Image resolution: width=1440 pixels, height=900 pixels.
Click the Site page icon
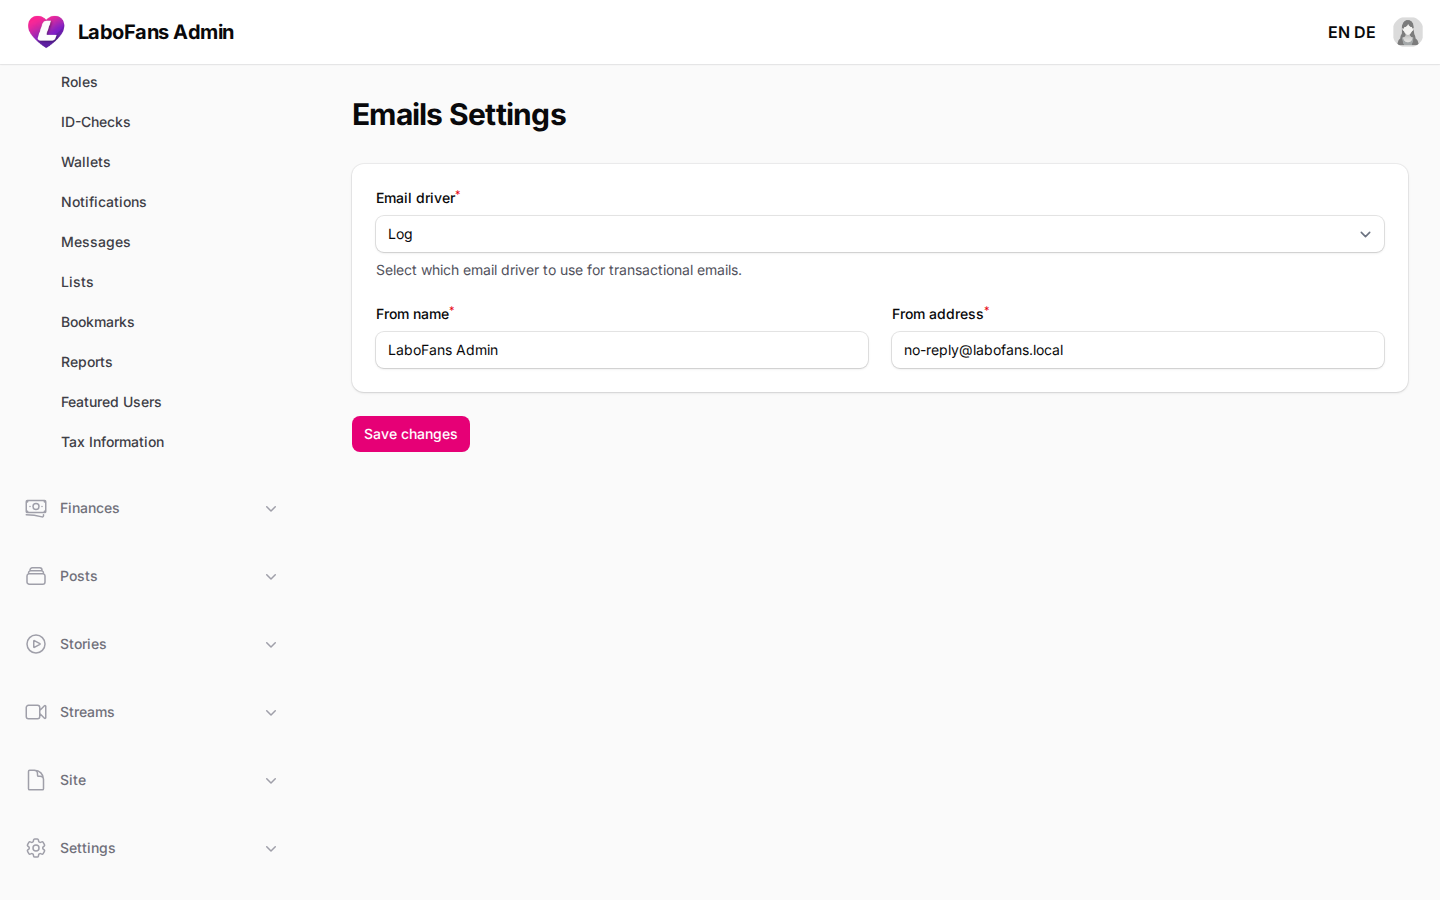(36, 780)
